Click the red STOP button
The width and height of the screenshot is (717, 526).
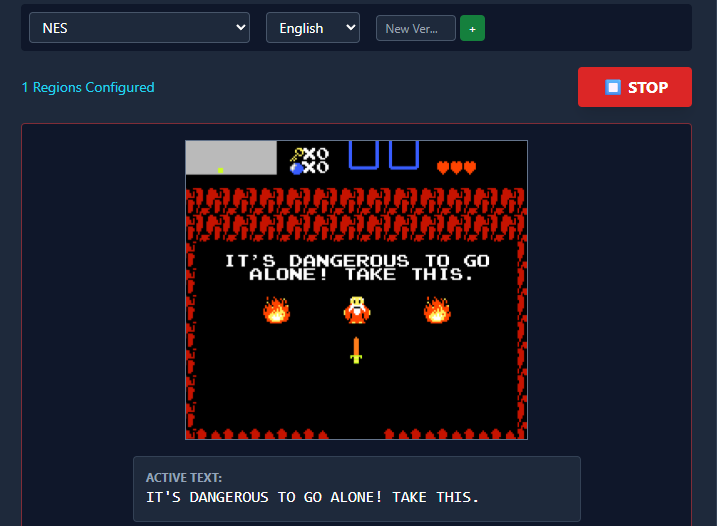coord(634,87)
